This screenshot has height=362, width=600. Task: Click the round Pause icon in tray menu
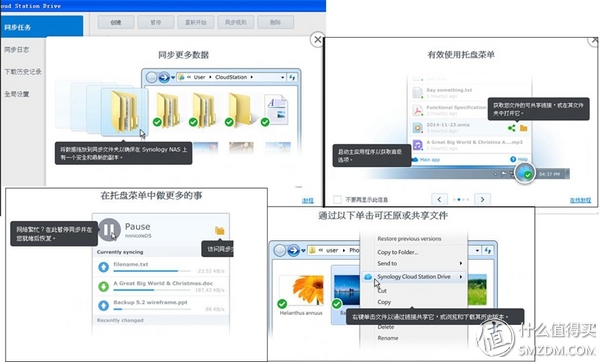(109, 229)
